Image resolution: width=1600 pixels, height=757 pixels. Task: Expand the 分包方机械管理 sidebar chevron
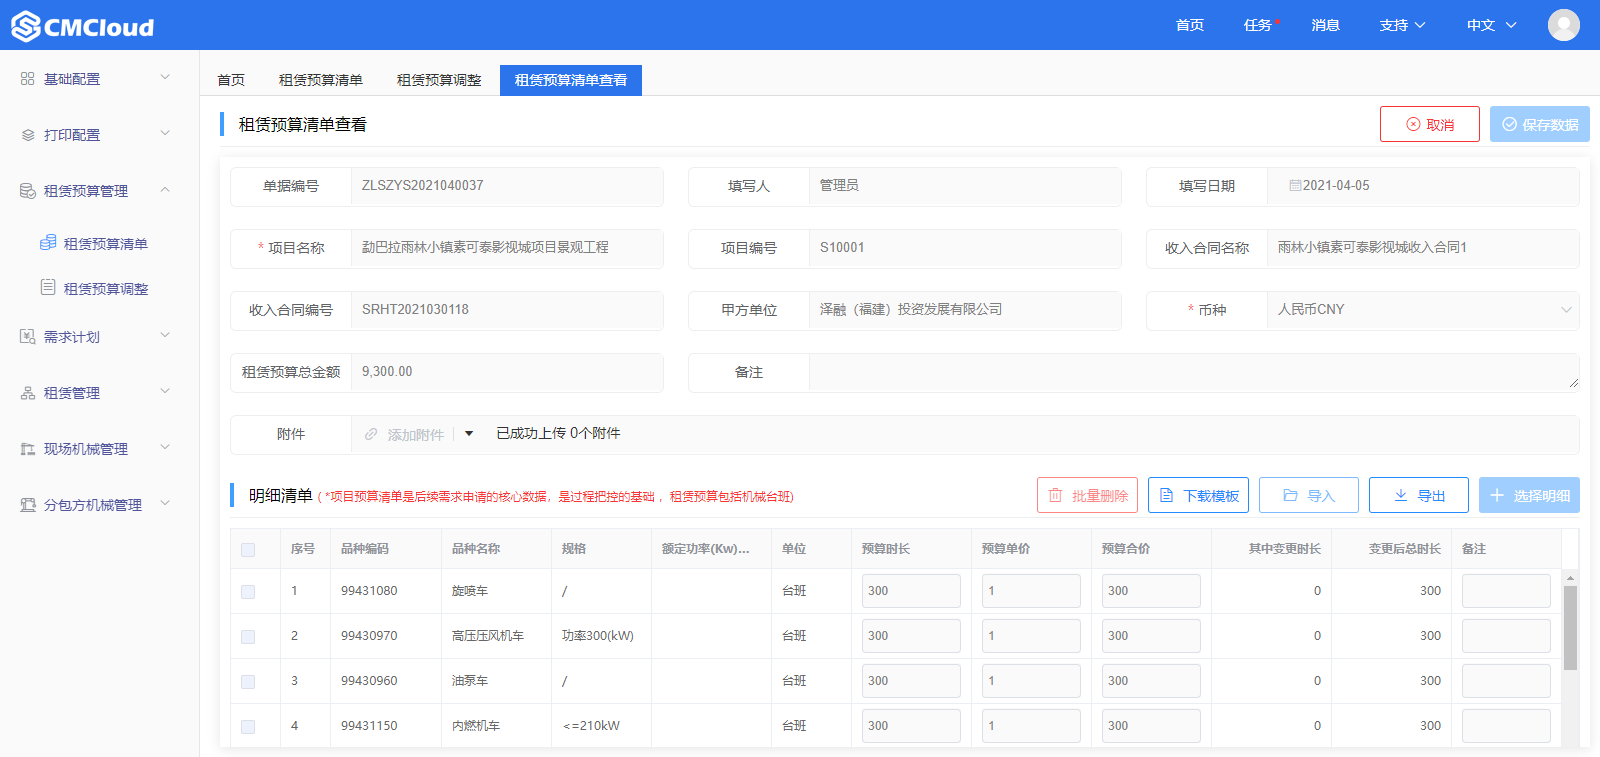click(x=165, y=503)
